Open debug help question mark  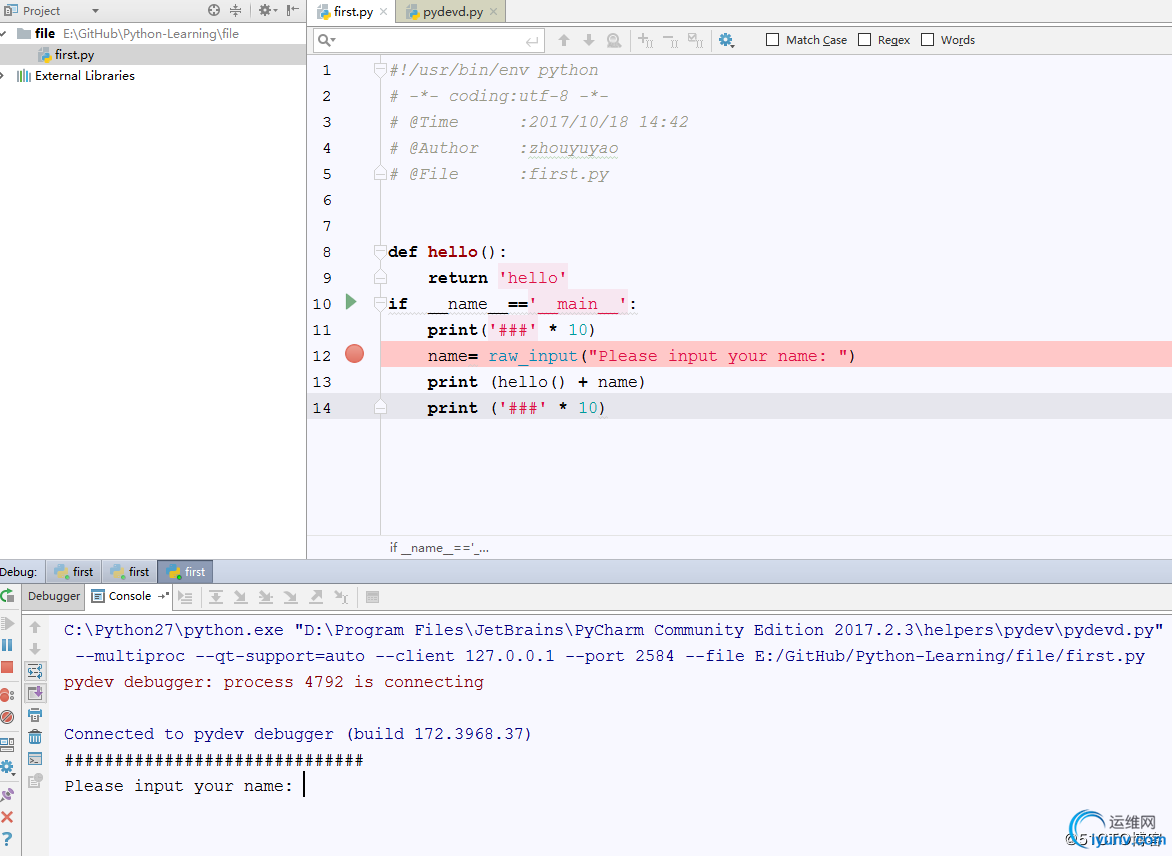7,839
